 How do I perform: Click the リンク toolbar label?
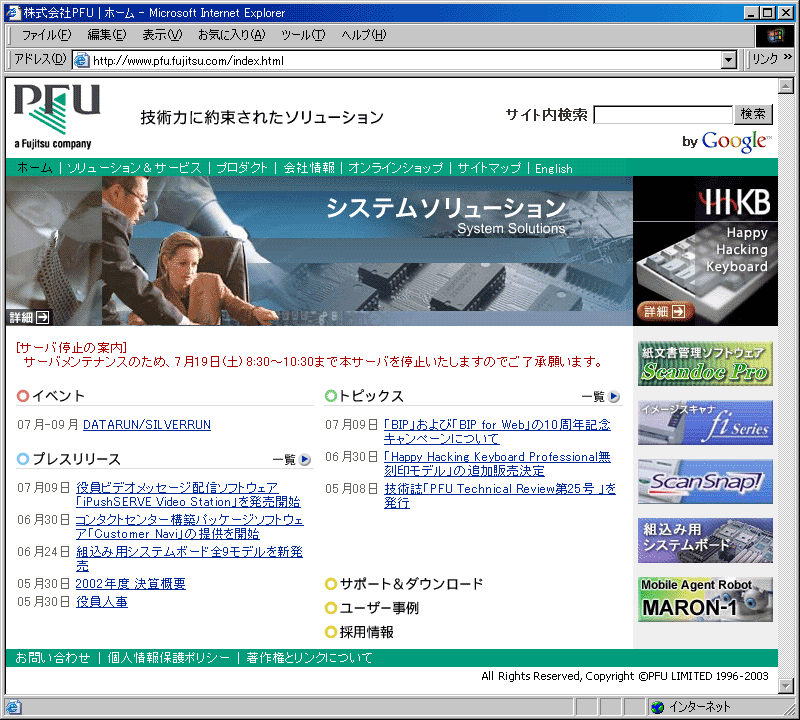click(x=765, y=59)
